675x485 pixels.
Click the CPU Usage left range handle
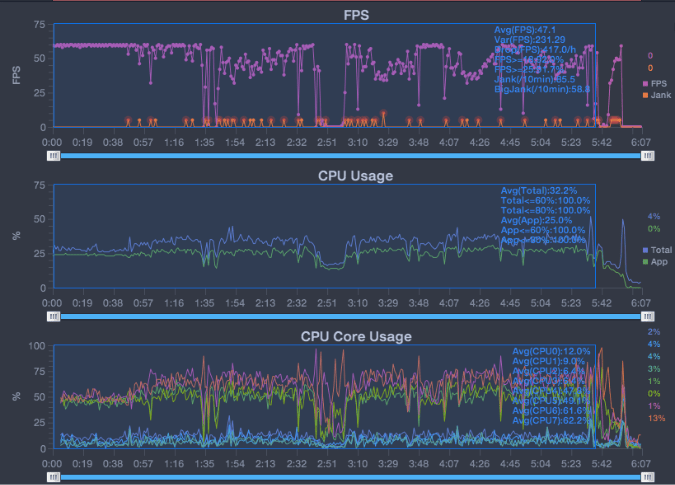pos(54,316)
